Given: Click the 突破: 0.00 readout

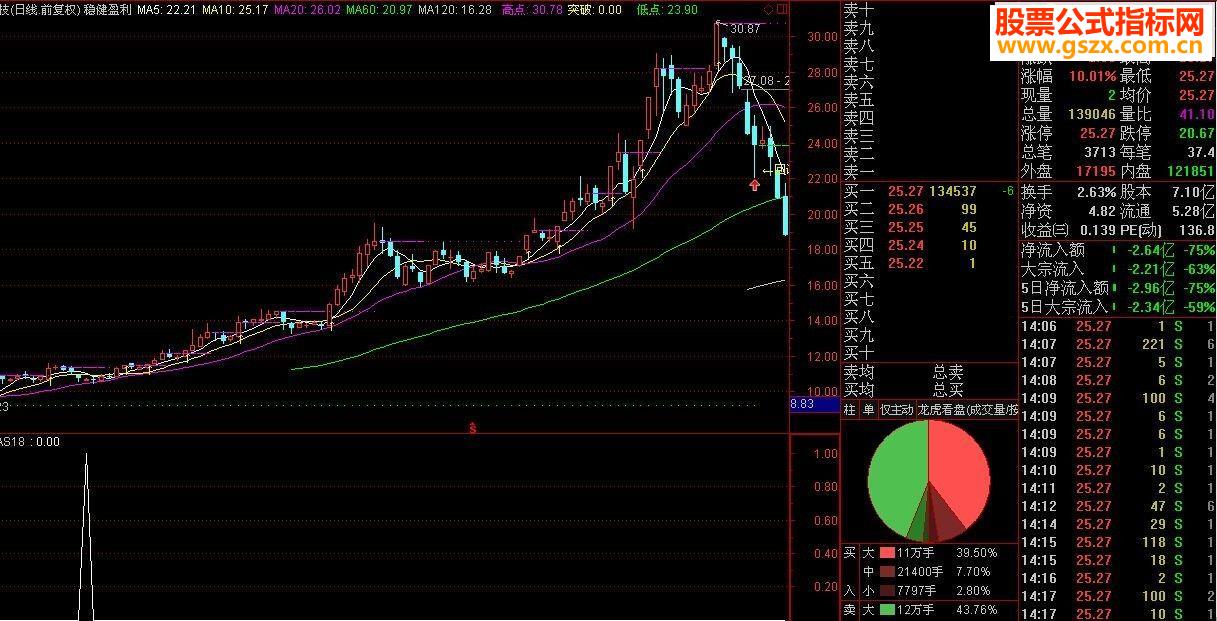Looking at the screenshot, I should coord(595,9).
